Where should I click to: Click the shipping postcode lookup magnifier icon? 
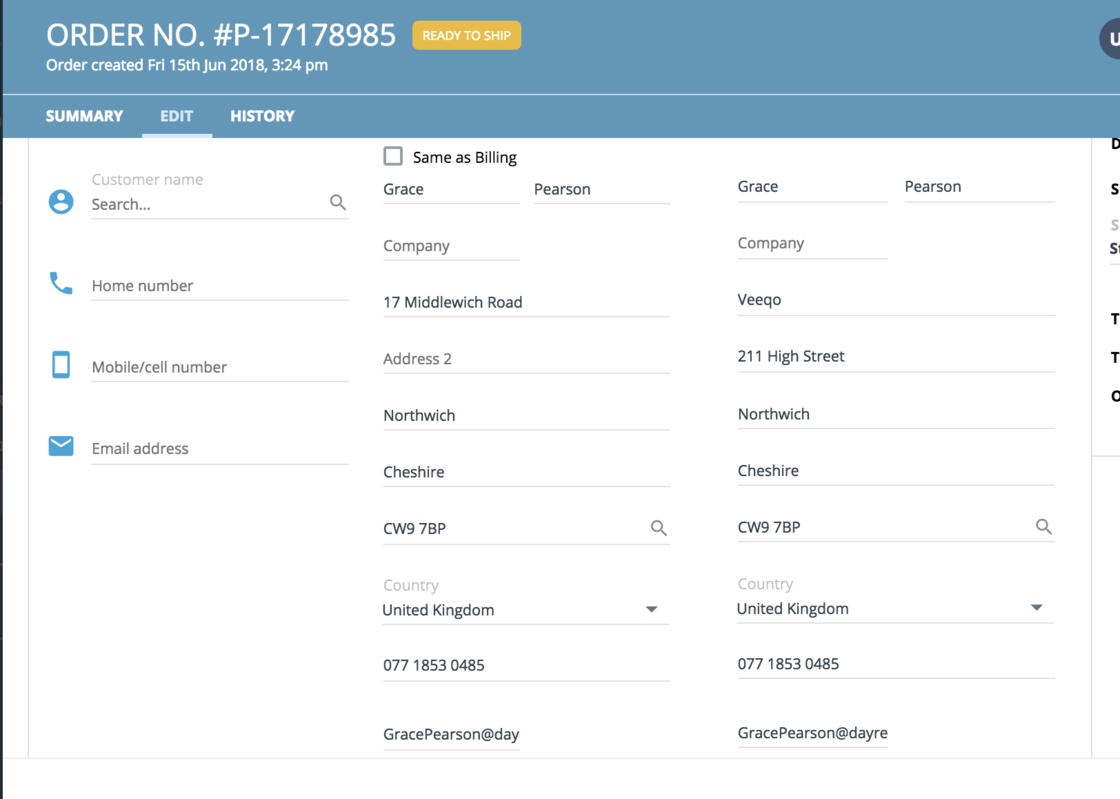tap(1044, 526)
